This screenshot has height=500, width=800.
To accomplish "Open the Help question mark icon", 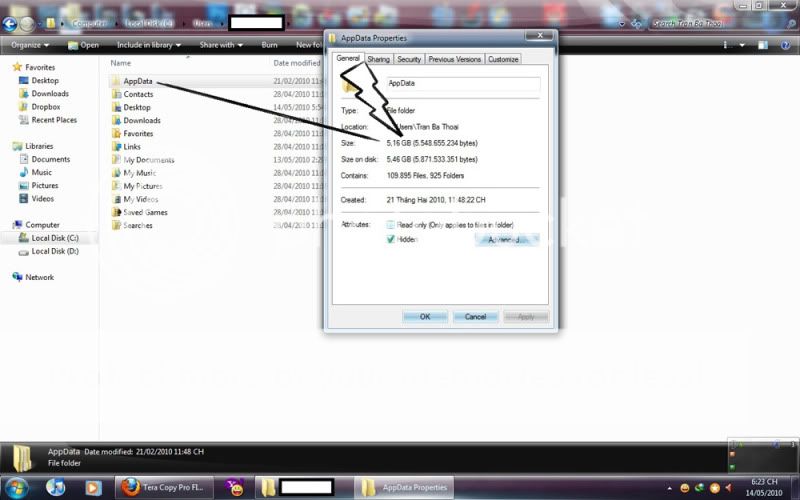I will point(786,45).
